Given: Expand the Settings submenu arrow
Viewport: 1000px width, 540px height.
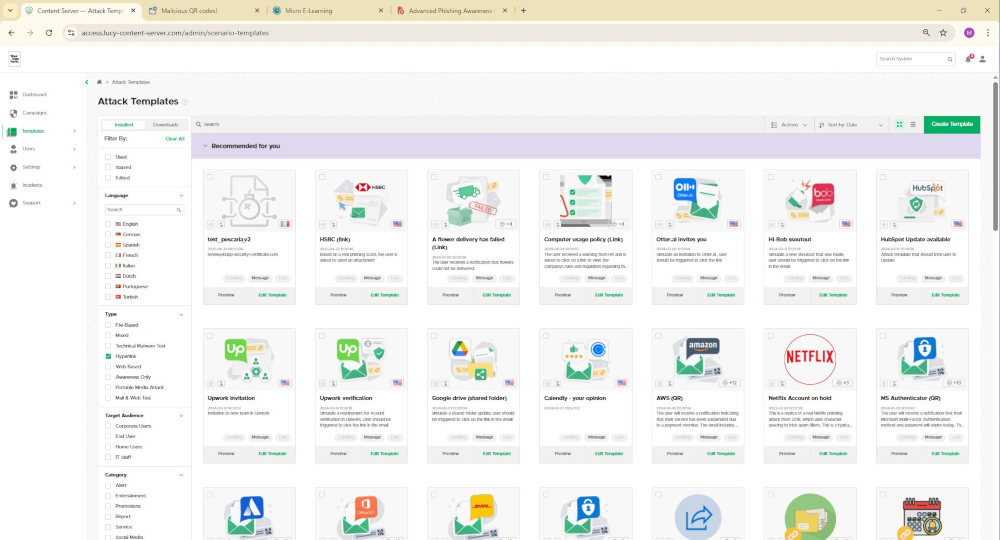Looking at the screenshot, I should [75, 167].
